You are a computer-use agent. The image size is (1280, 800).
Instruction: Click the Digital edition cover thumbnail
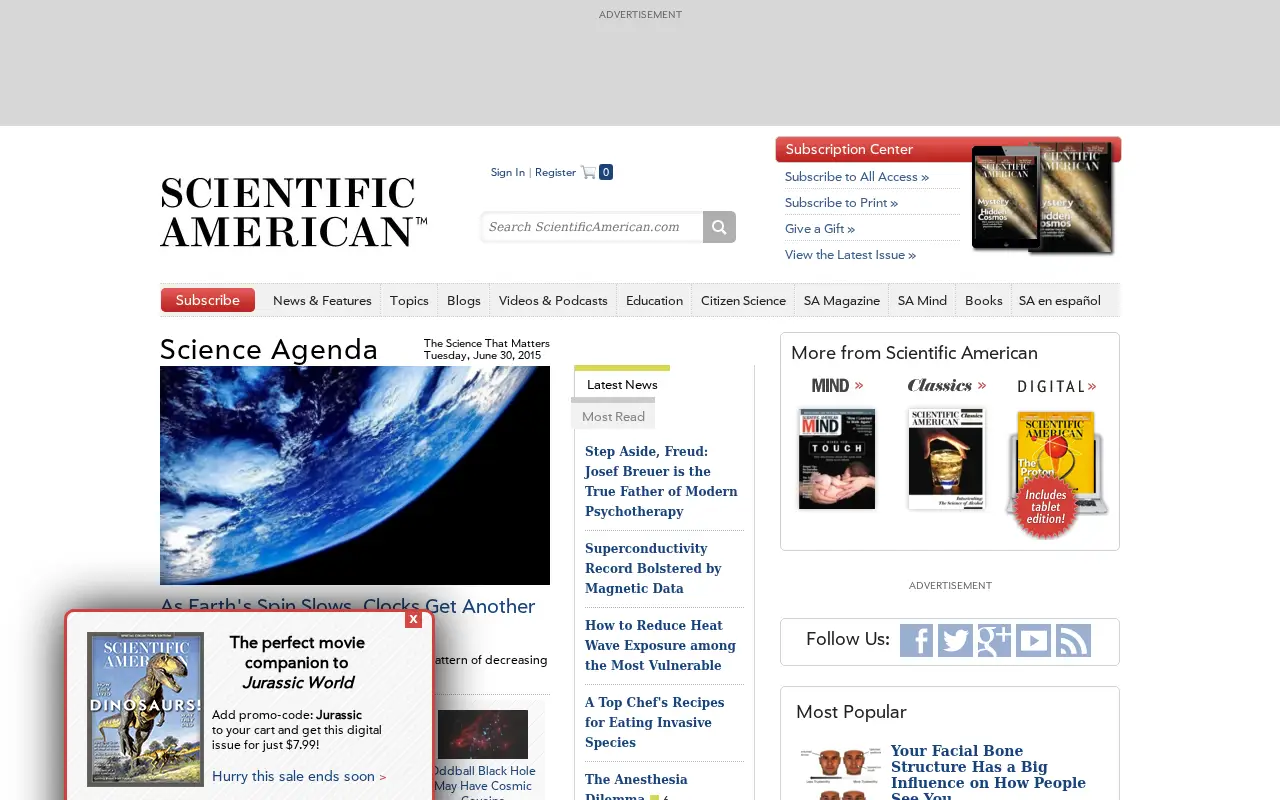(1057, 474)
